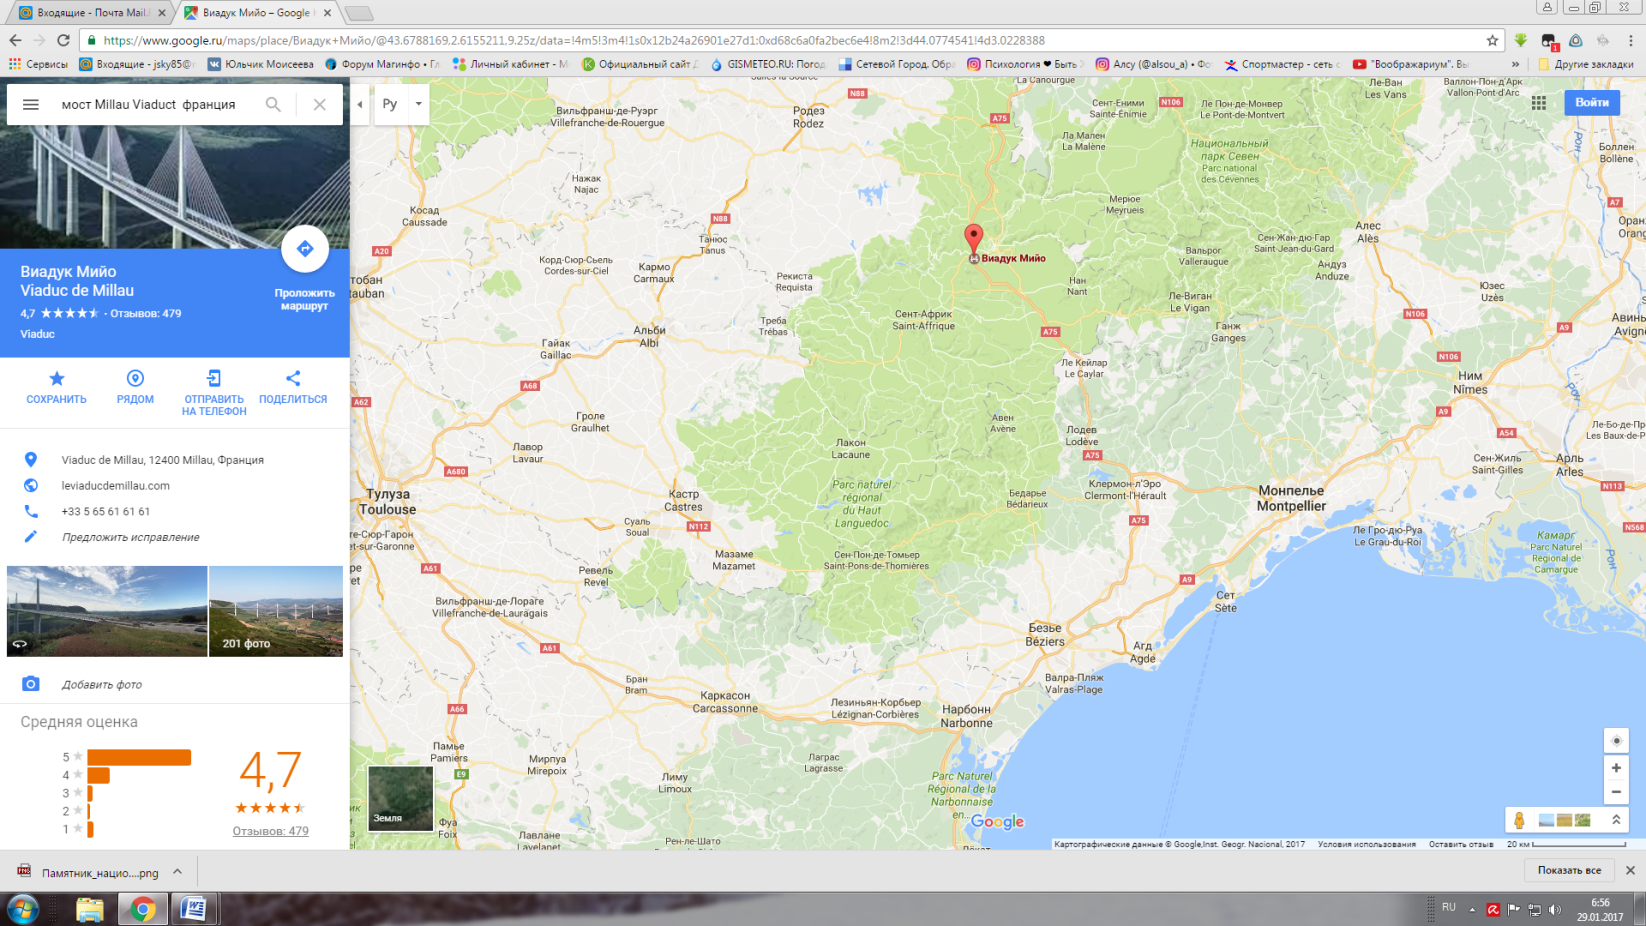
Task: Open the Google apps grid icon
Action: (x=1539, y=102)
